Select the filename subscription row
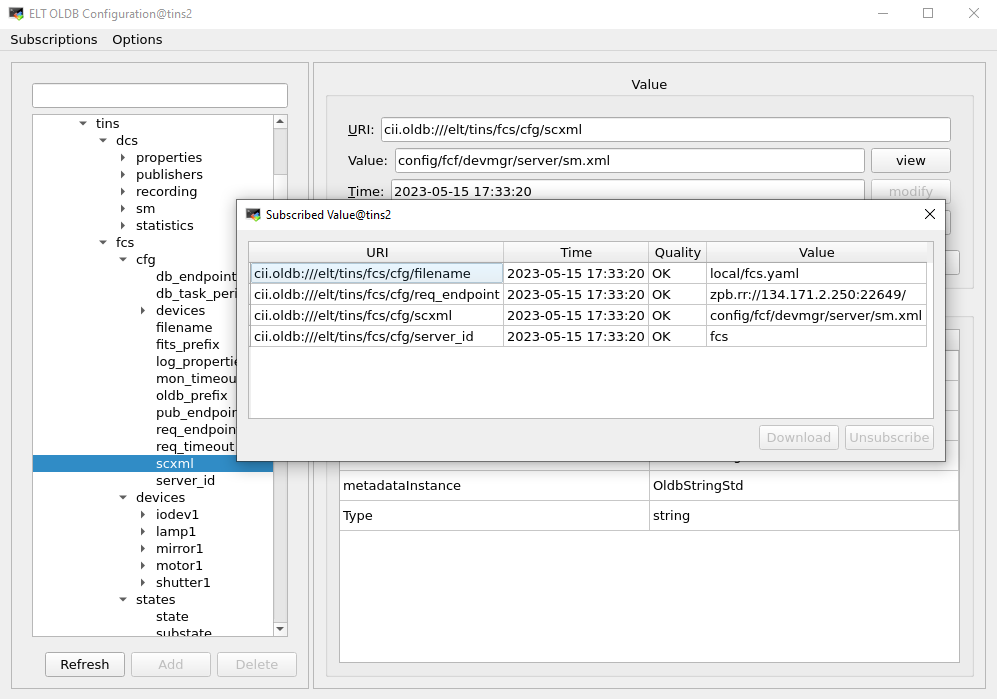The width and height of the screenshot is (997, 699). click(x=375, y=273)
